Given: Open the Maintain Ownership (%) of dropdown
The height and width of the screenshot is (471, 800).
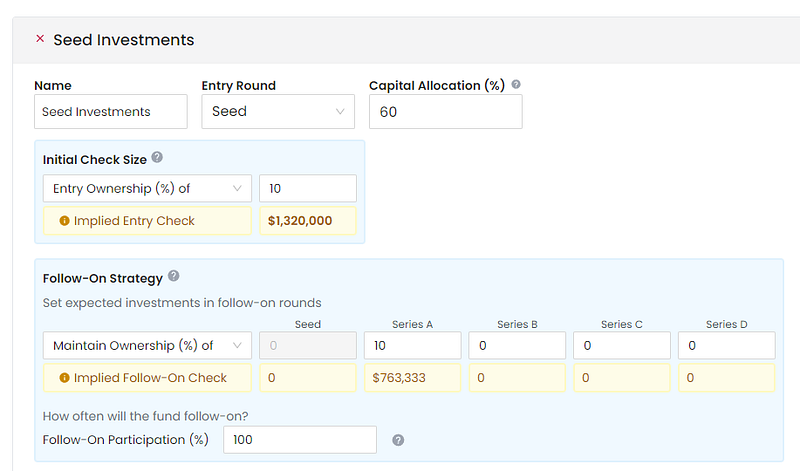Looking at the screenshot, I should [x=147, y=345].
